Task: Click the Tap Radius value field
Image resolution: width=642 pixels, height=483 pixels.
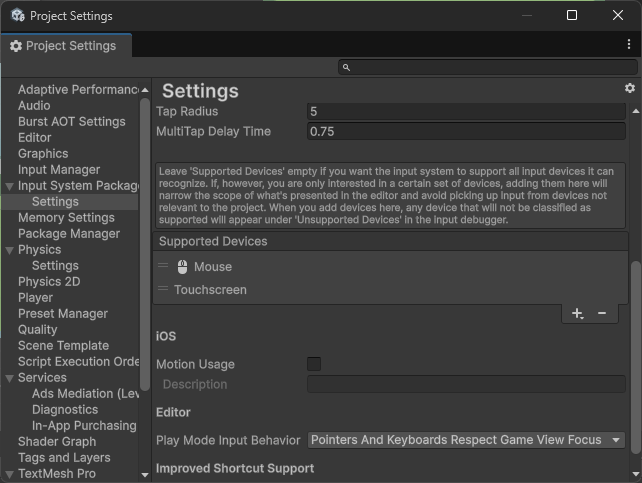Action: click(x=466, y=112)
